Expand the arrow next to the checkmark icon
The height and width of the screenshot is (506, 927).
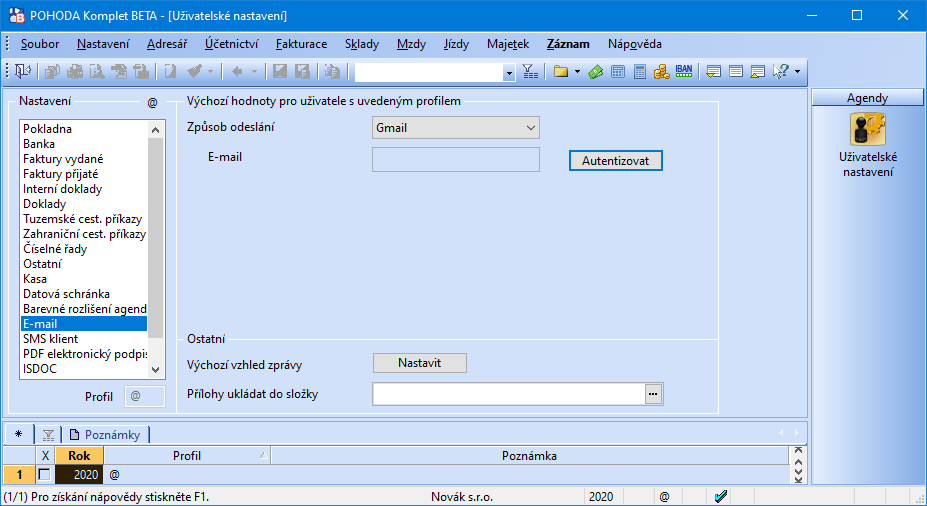210,72
